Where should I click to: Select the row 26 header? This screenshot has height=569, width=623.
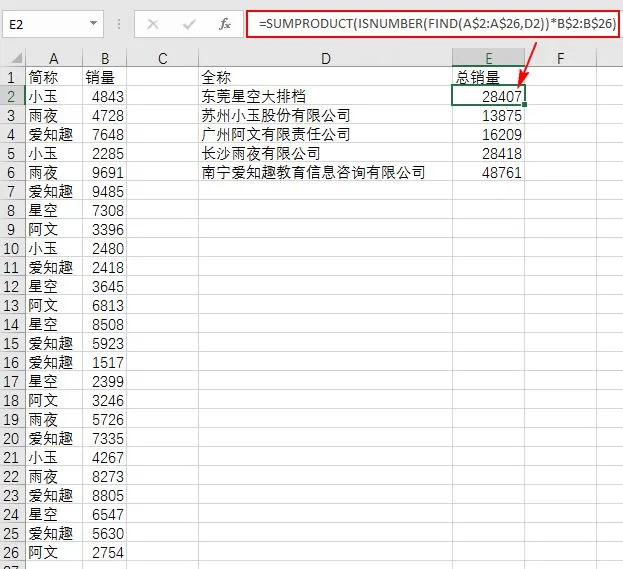click(12, 553)
